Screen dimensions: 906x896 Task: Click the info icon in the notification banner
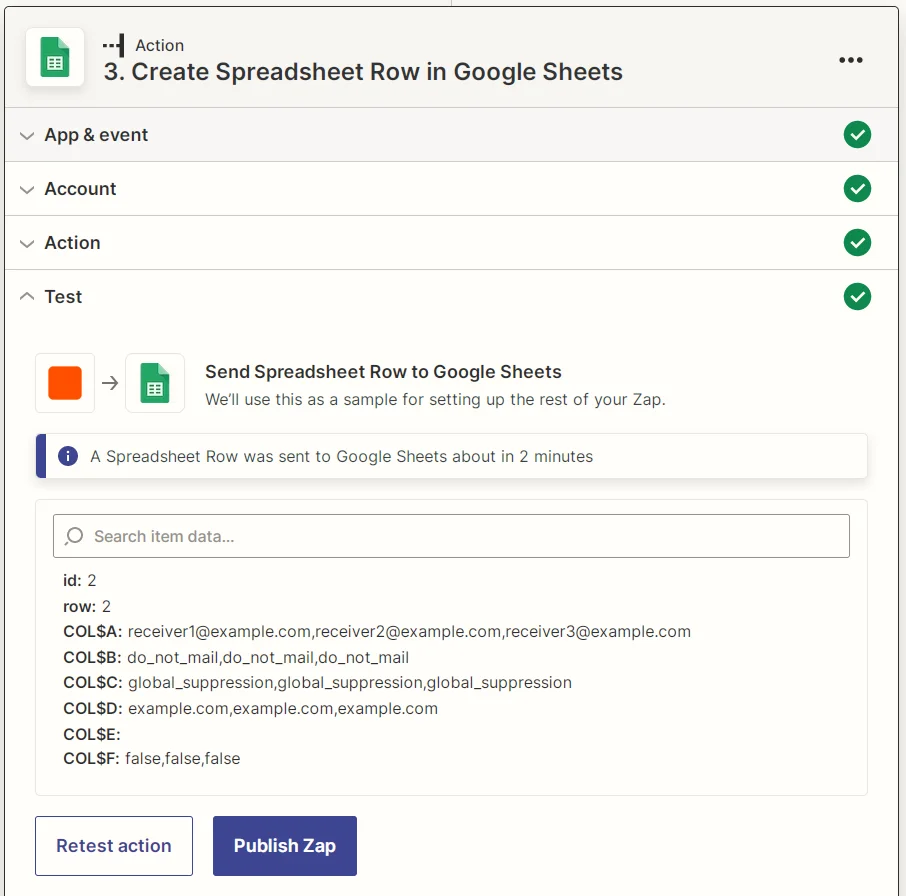pos(68,455)
